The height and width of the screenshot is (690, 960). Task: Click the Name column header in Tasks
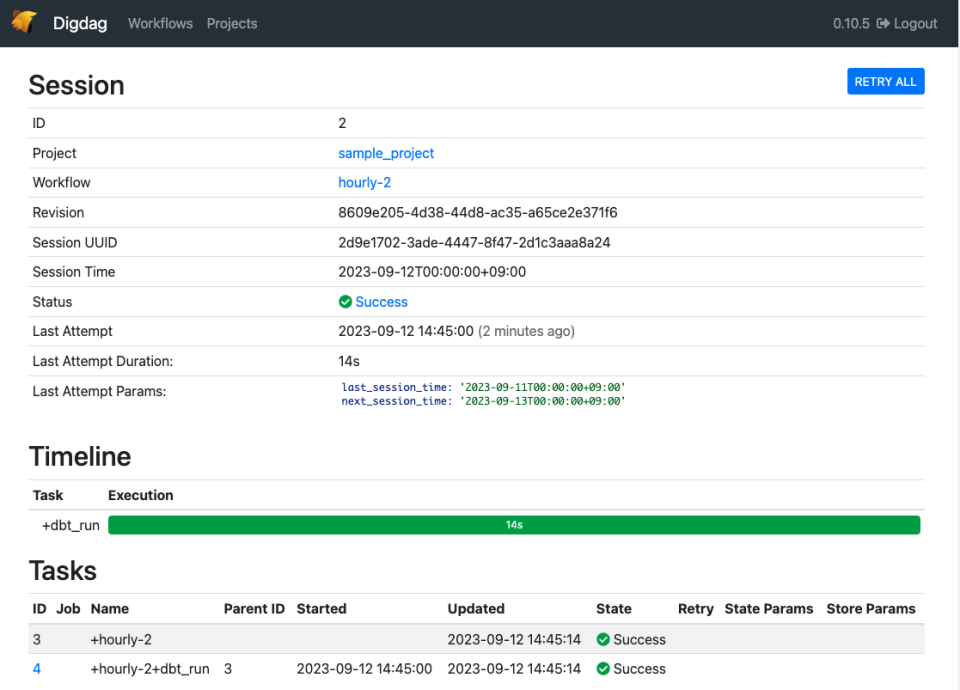109,608
